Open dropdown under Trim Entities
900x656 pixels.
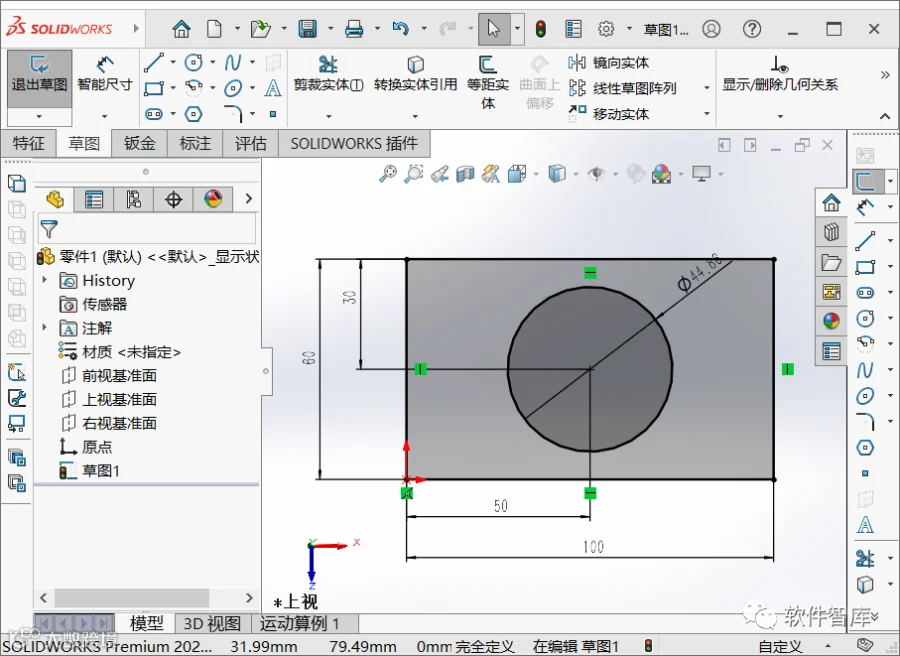[x=328, y=116]
